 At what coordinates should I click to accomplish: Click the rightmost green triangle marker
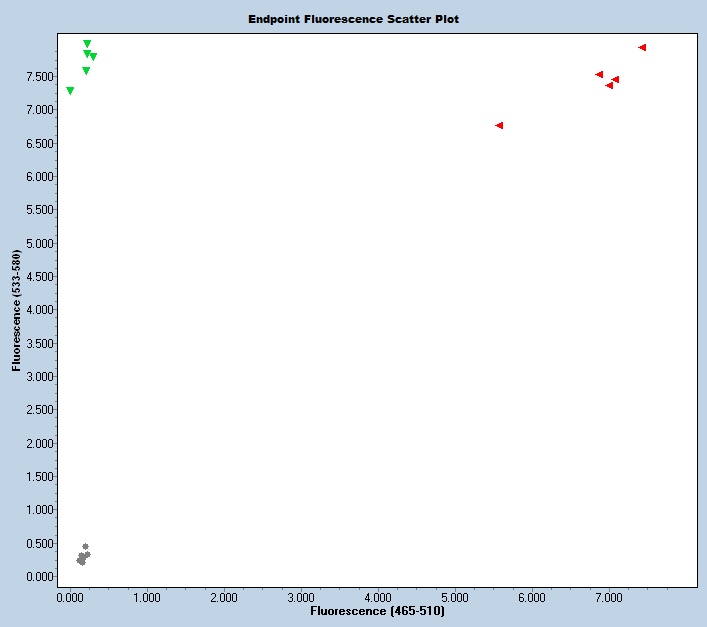93,57
